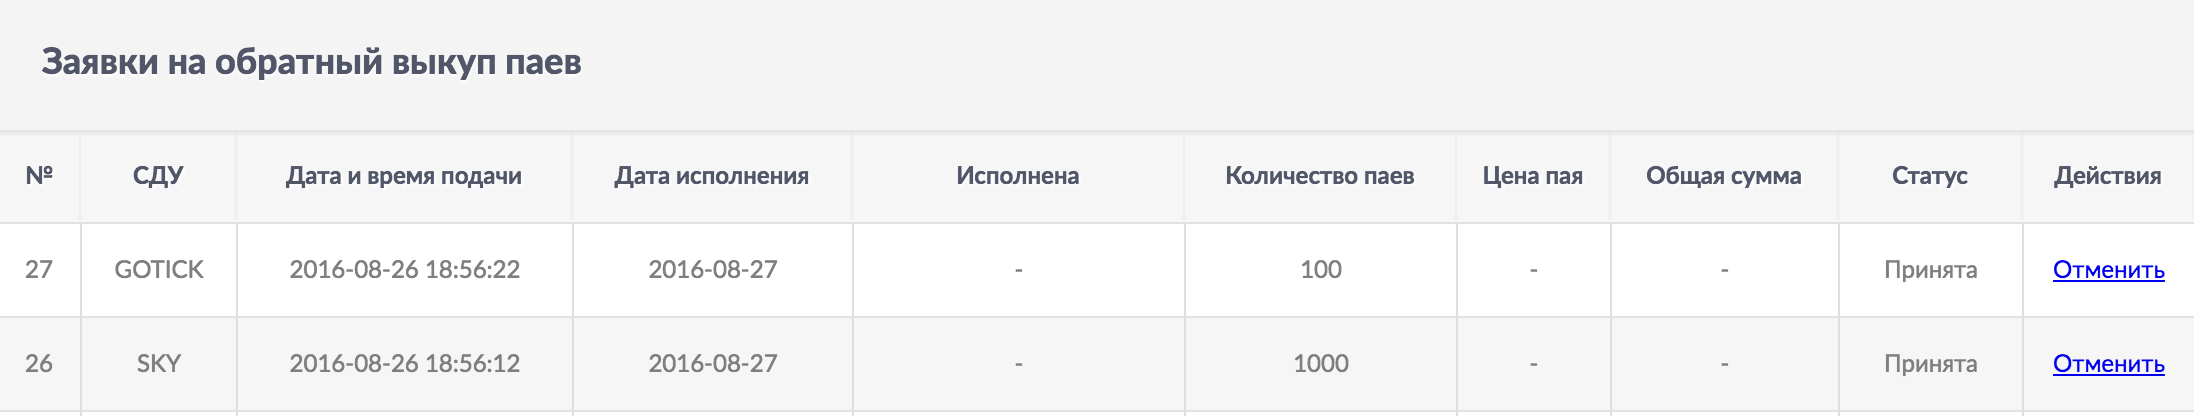Click the Действия column header
The height and width of the screenshot is (416, 2194).
tap(2107, 176)
